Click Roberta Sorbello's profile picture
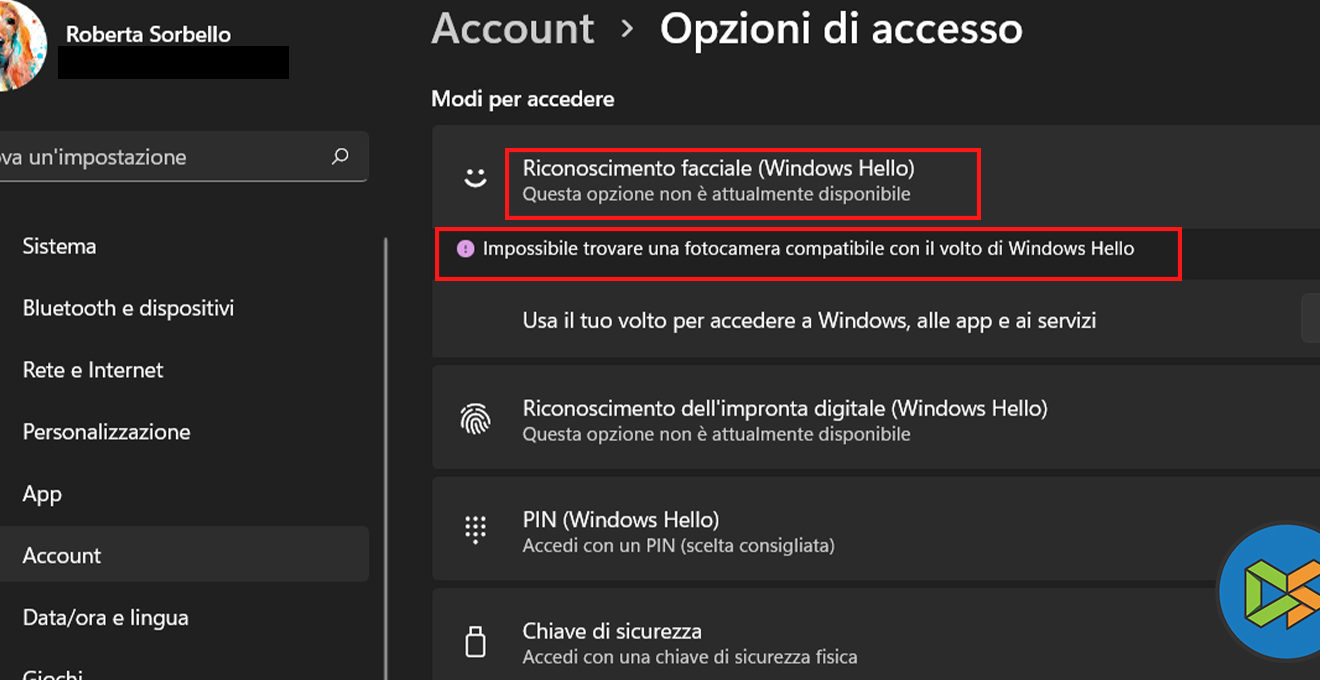The width and height of the screenshot is (1320, 680). tap(18, 45)
